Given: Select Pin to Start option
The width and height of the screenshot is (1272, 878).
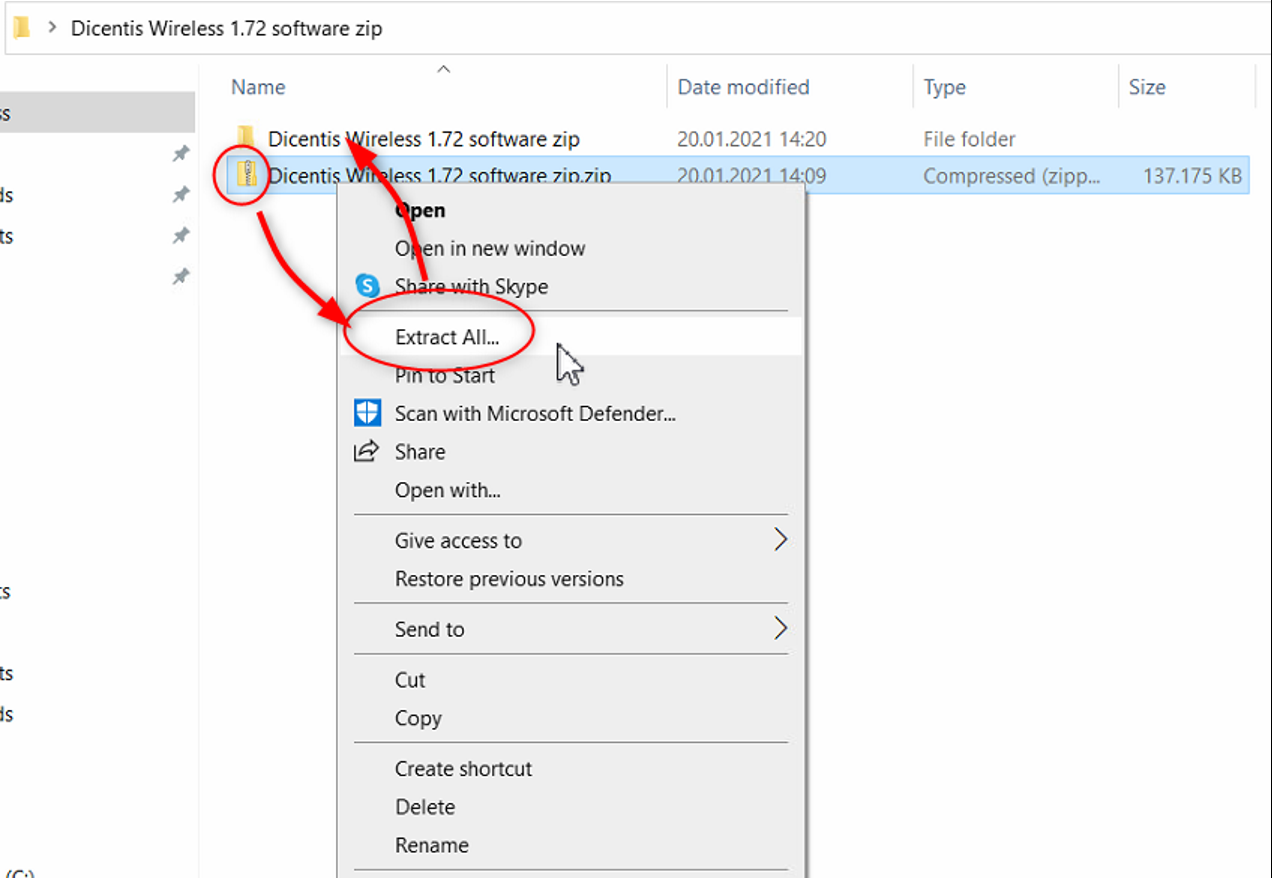Looking at the screenshot, I should (x=445, y=376).
